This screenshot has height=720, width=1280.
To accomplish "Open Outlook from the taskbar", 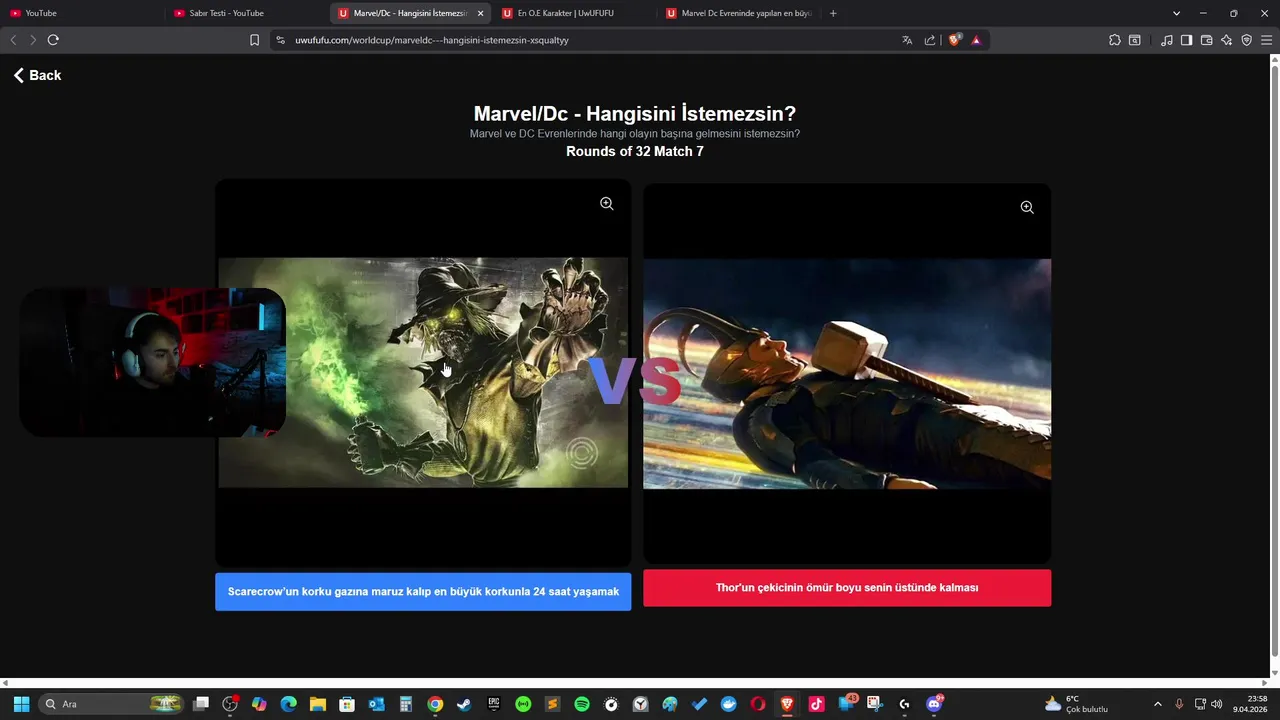I will [377, 704].
